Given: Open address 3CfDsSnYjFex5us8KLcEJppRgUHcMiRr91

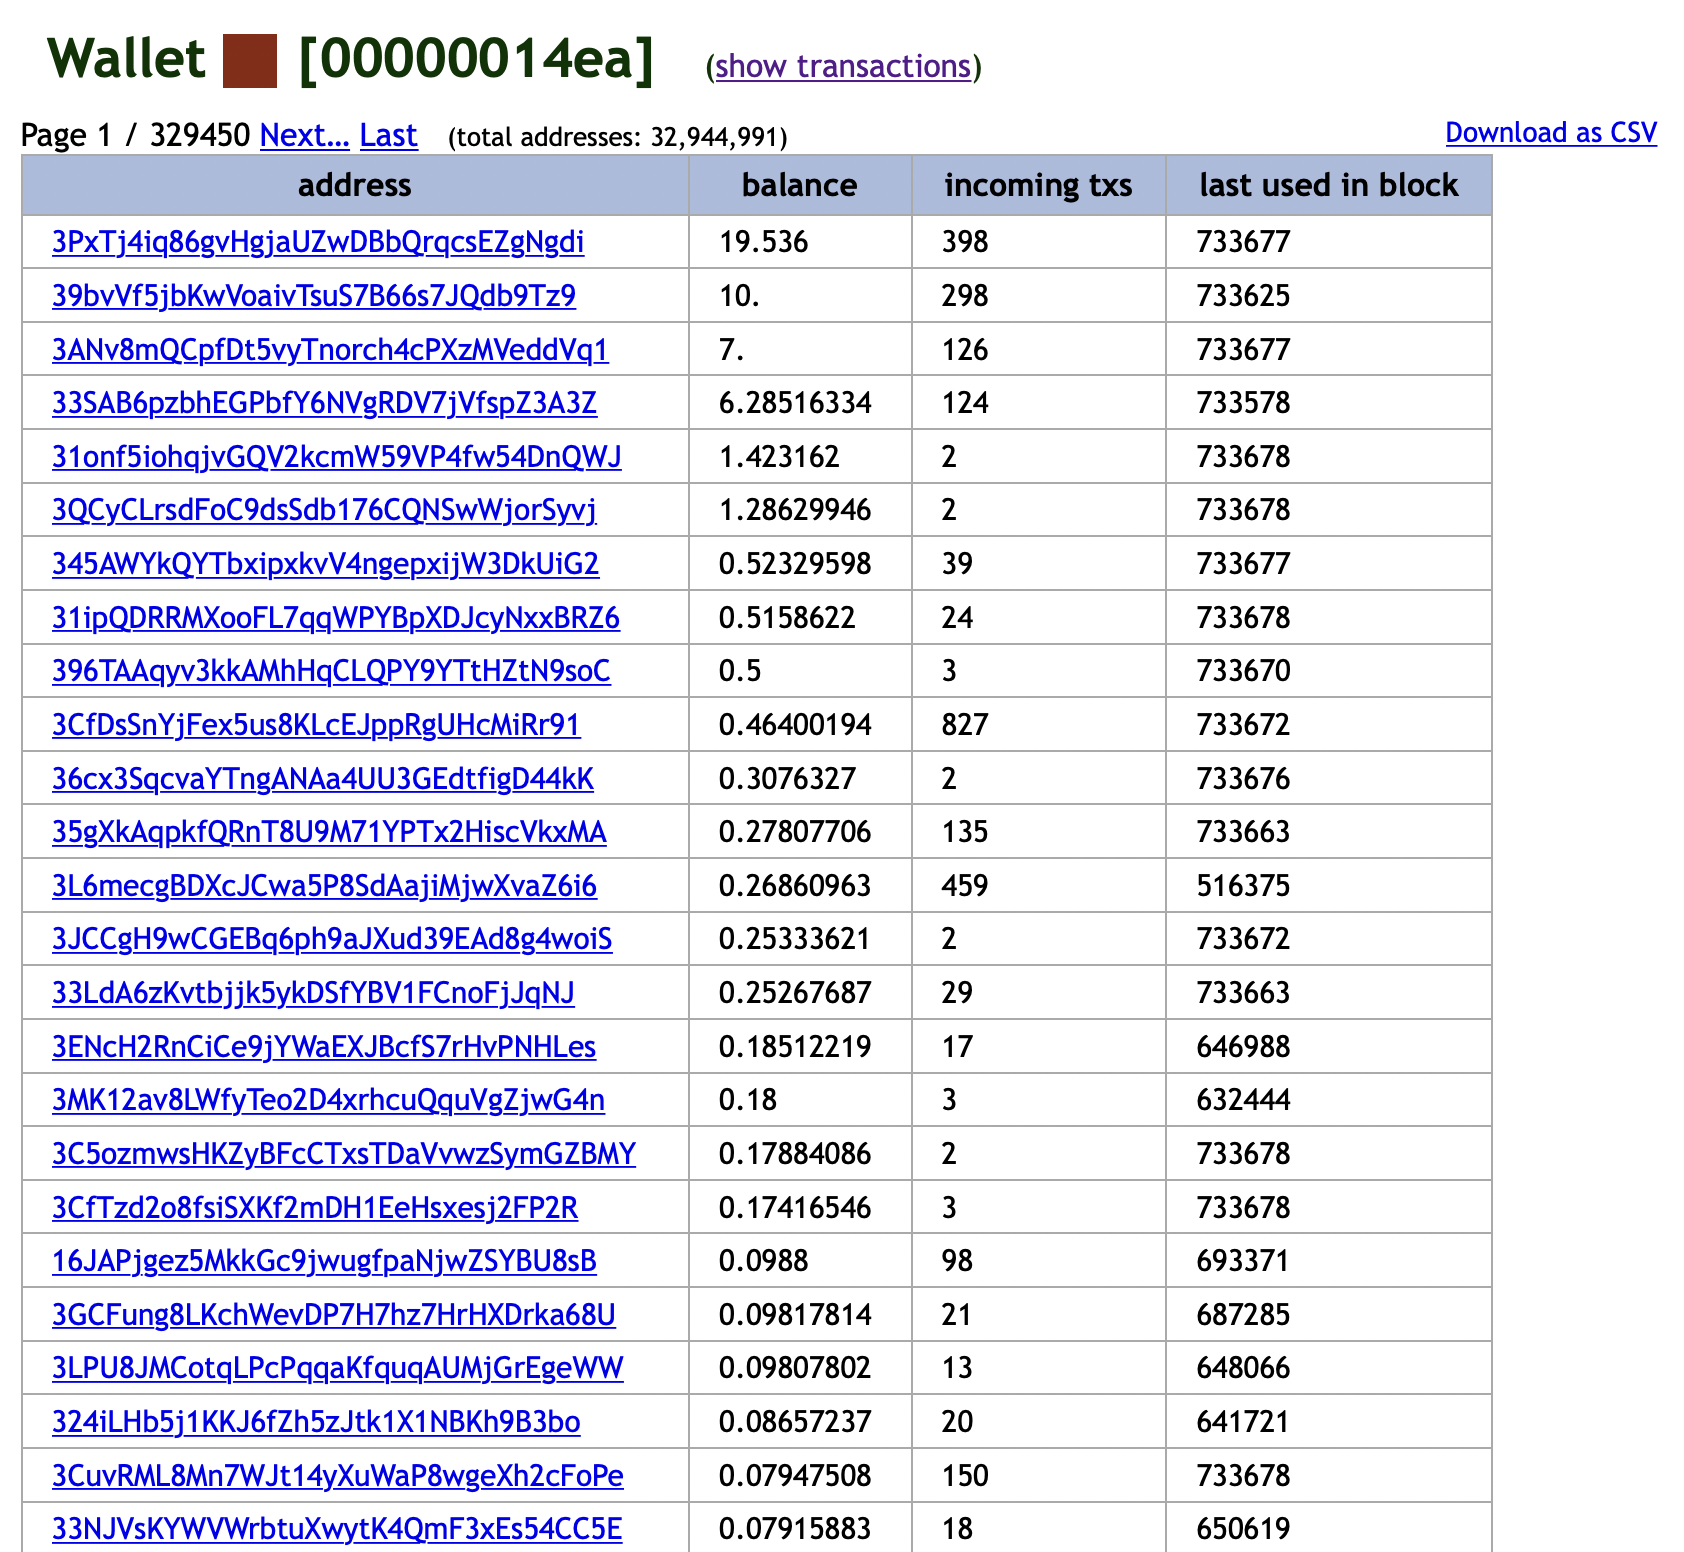Looking at the screenshot, I should pyautogui.click(x=316, y=725).
